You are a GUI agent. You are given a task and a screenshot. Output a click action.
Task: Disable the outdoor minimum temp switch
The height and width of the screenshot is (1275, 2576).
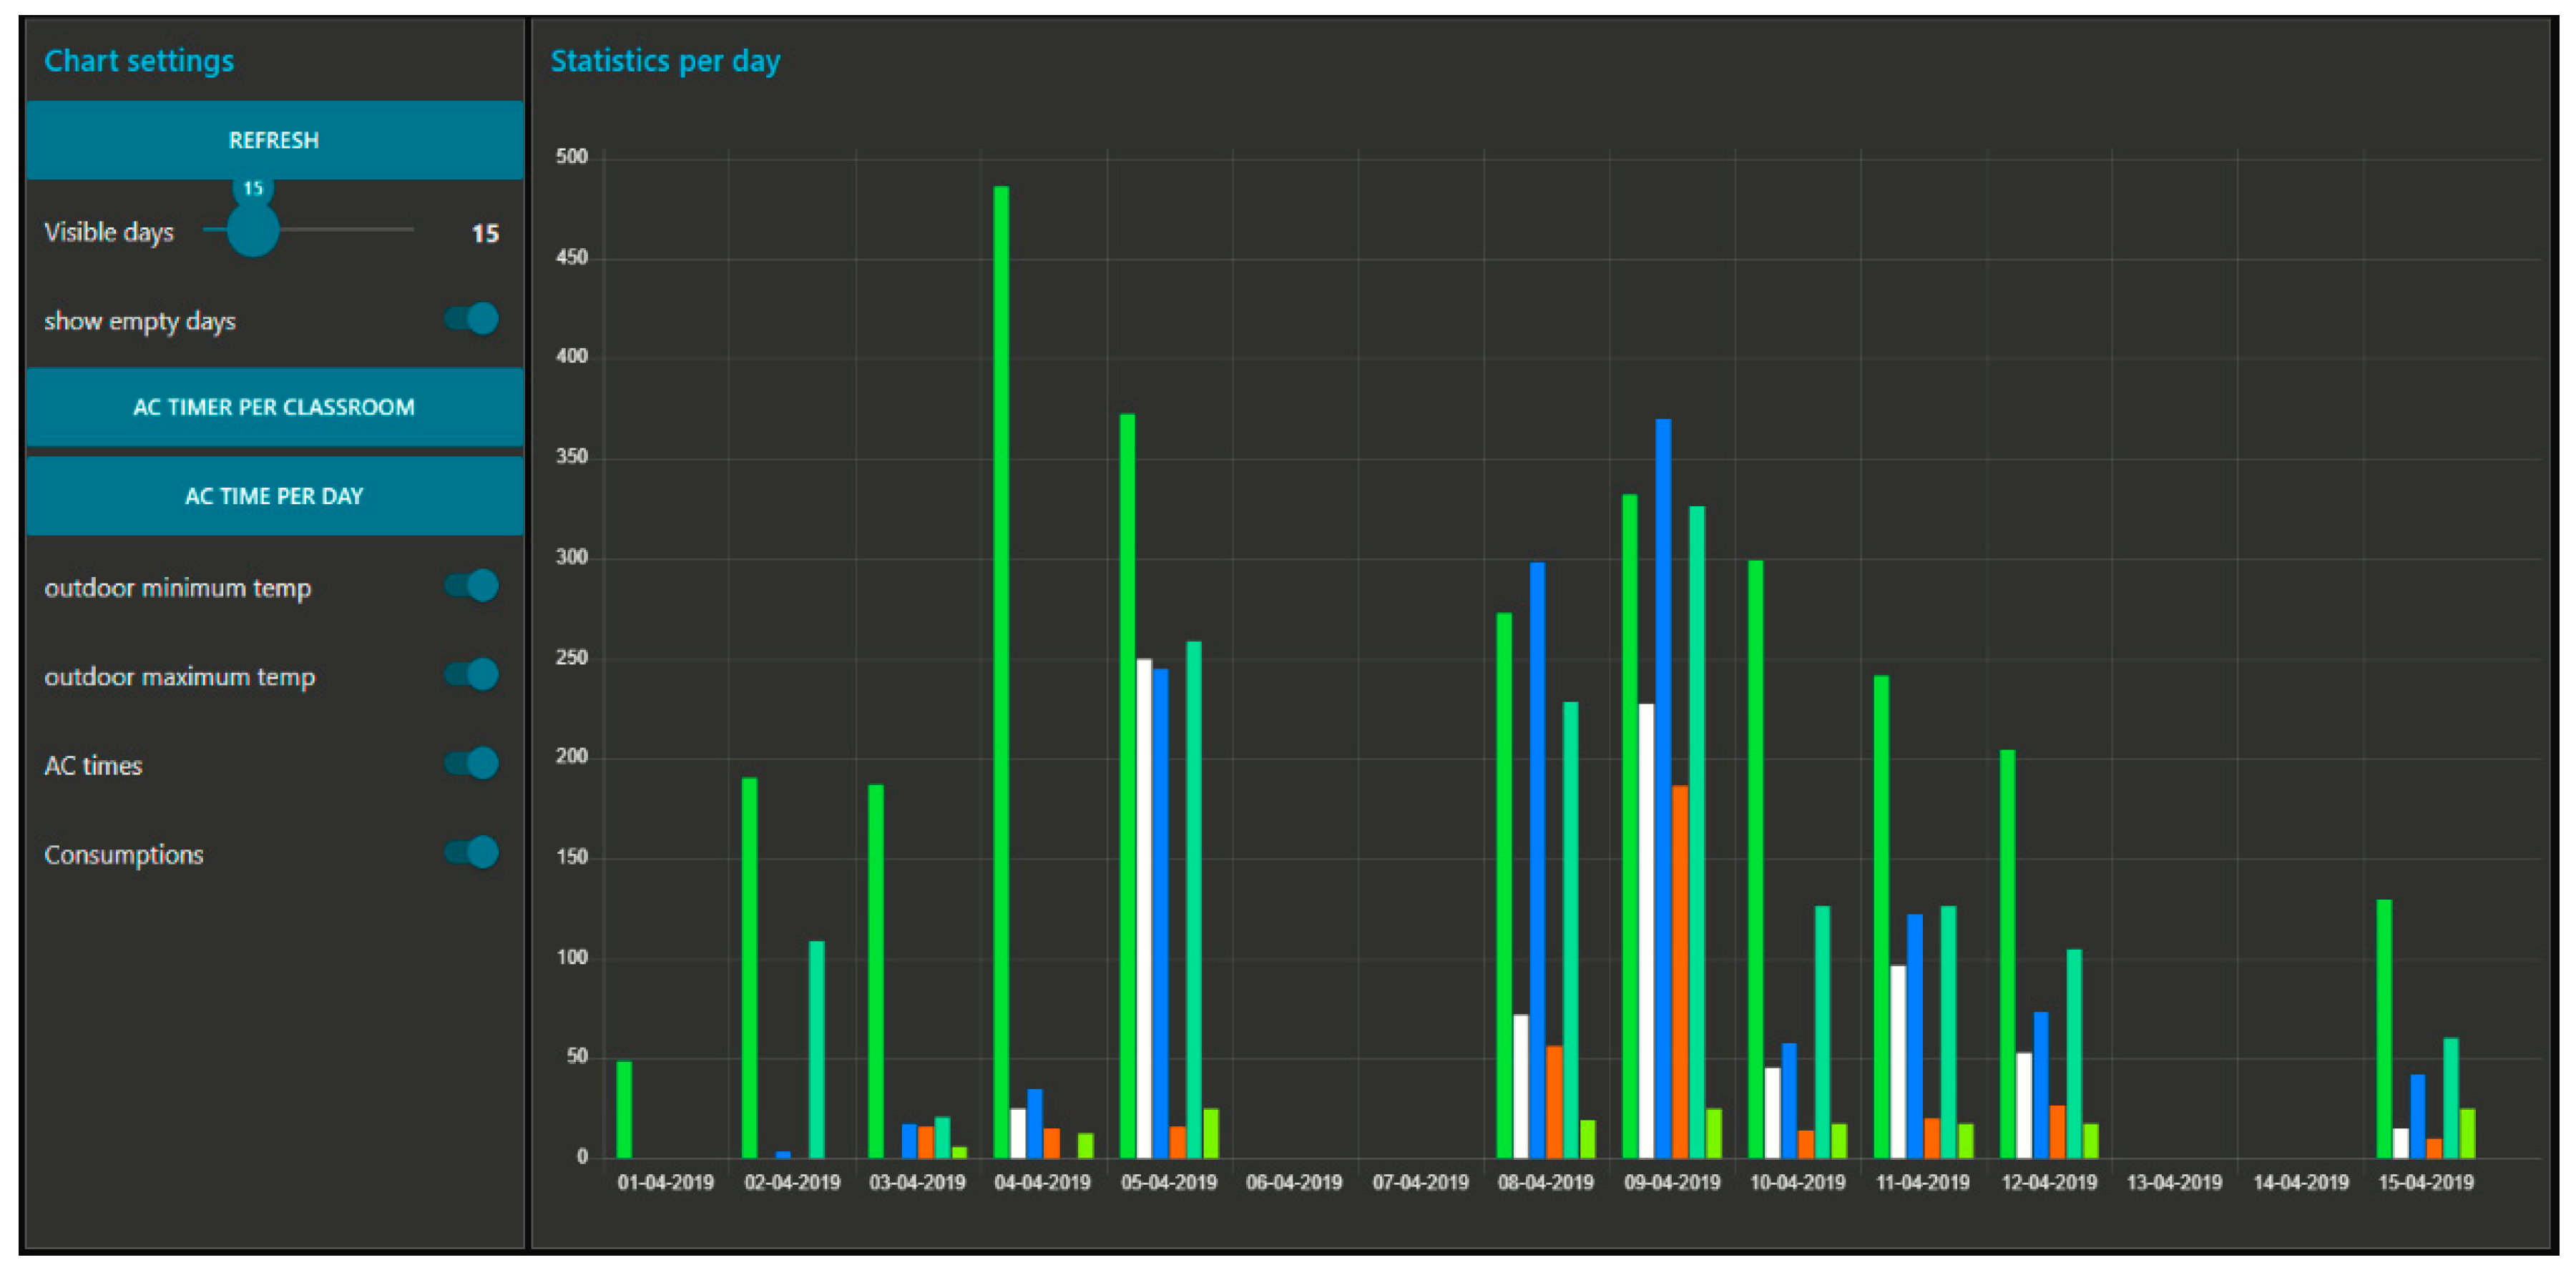[x=472, y=586]
